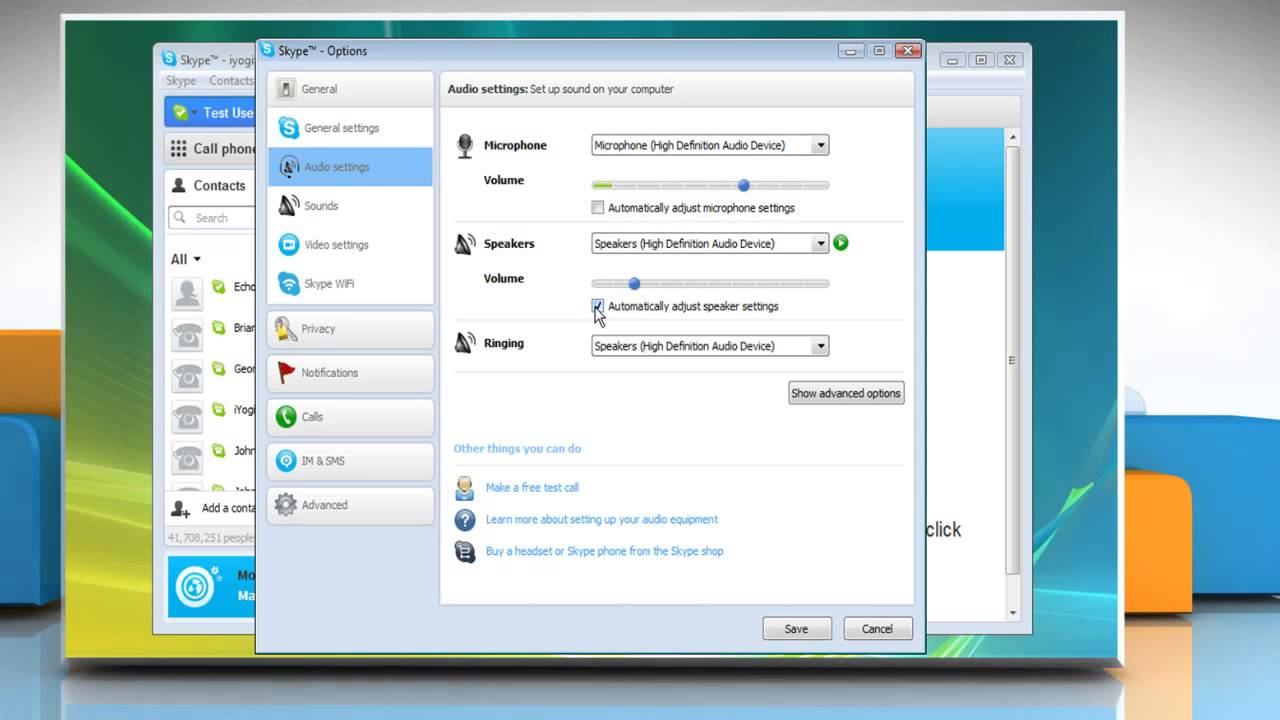Screen dimensions: 1280x720
Task: Cancel the Options dialog
Action: [877, 629]
